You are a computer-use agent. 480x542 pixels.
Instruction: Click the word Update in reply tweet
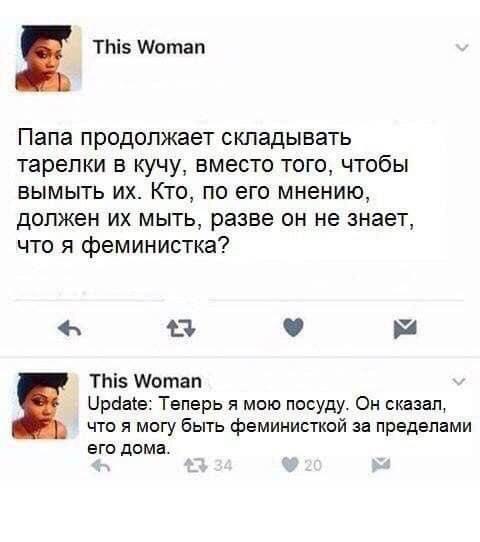119,404
